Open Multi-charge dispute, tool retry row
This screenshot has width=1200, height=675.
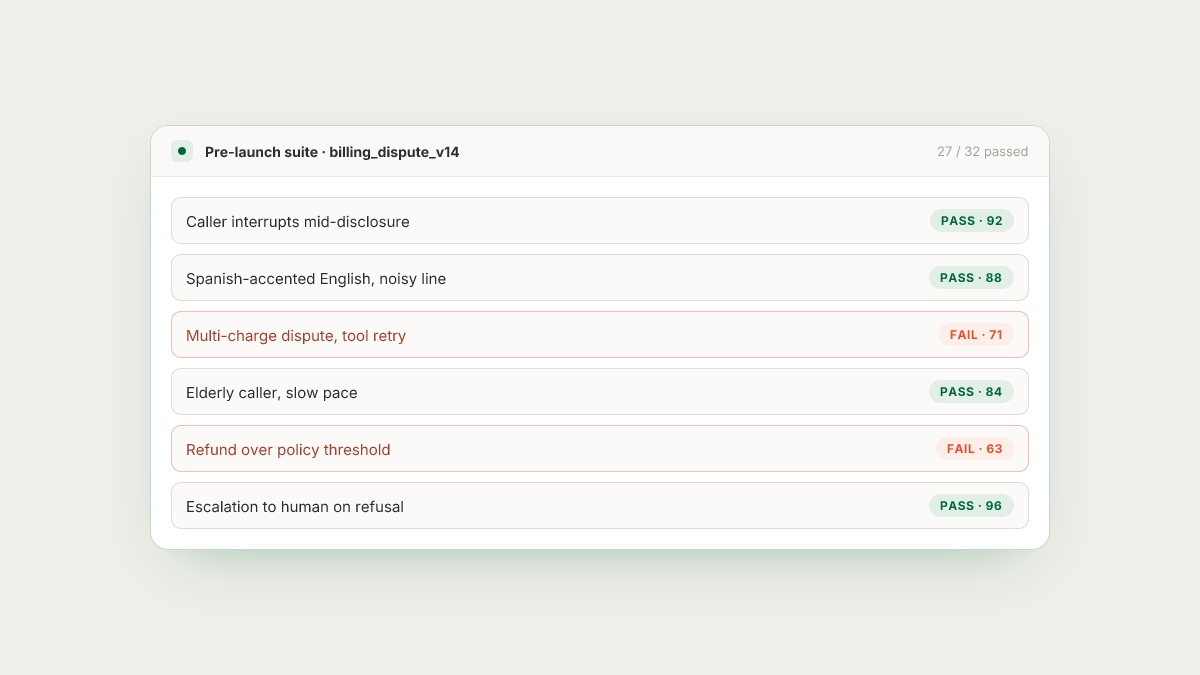600,335
